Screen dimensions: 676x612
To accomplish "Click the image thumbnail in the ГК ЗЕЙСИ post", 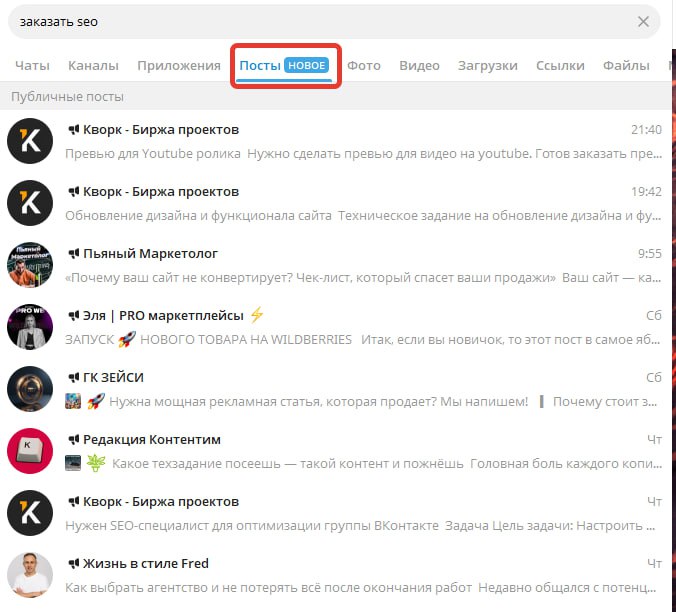I will point(73,401).
